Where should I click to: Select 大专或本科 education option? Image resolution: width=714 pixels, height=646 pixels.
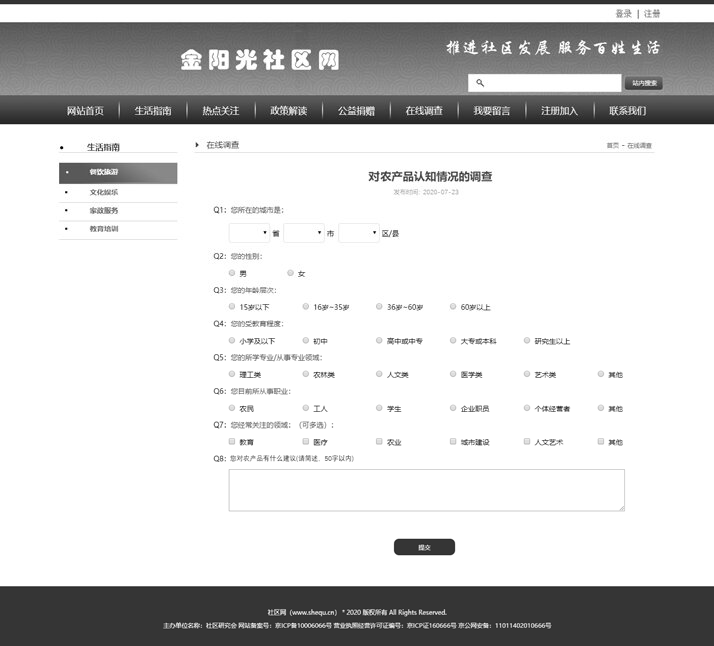point(453,340)
